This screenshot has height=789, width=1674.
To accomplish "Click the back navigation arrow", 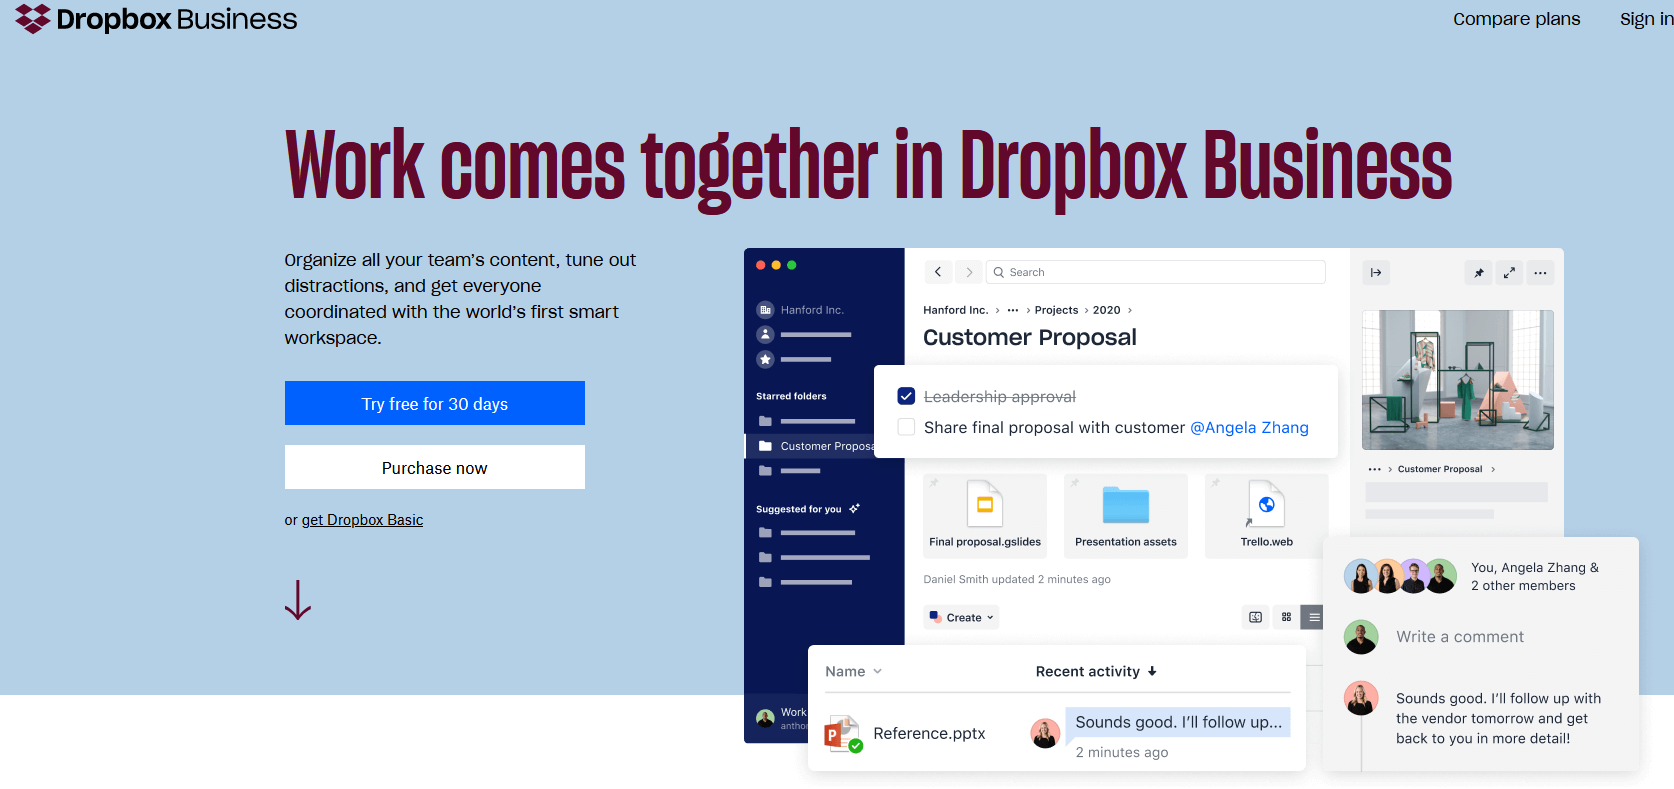I will click(x=937, y=272).
